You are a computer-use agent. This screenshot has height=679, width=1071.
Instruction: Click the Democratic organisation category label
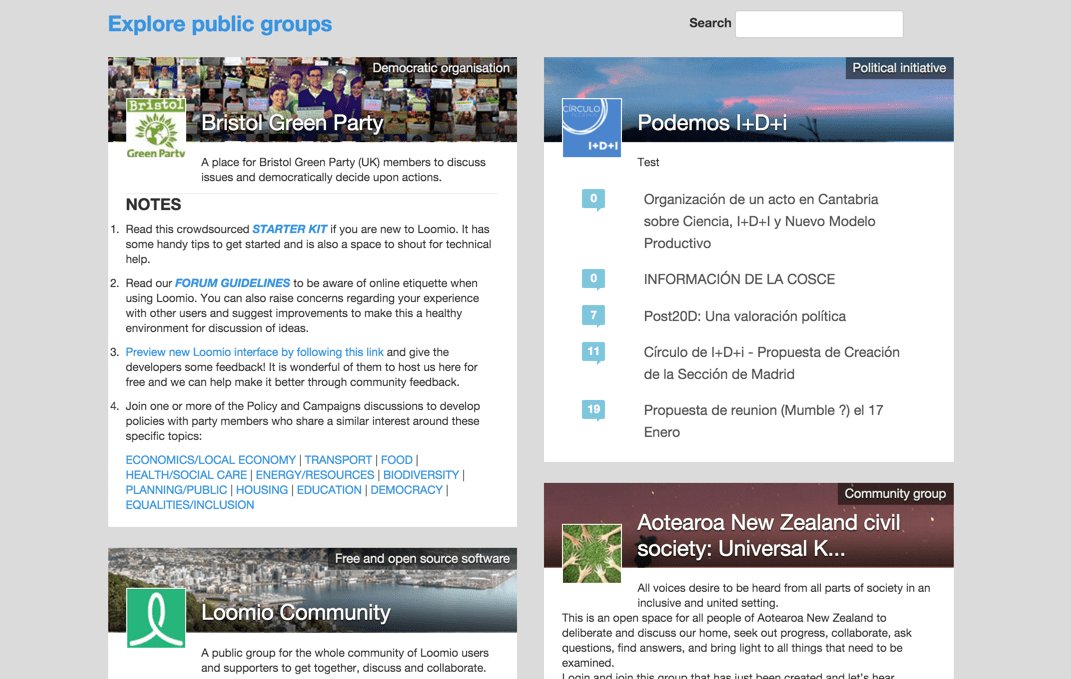(x=441, y=68)
